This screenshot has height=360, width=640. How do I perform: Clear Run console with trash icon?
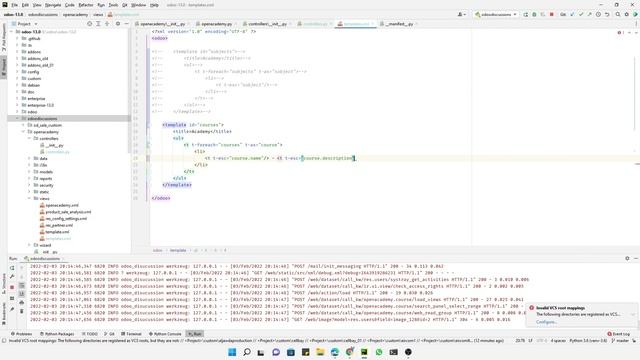coord(22,311)
